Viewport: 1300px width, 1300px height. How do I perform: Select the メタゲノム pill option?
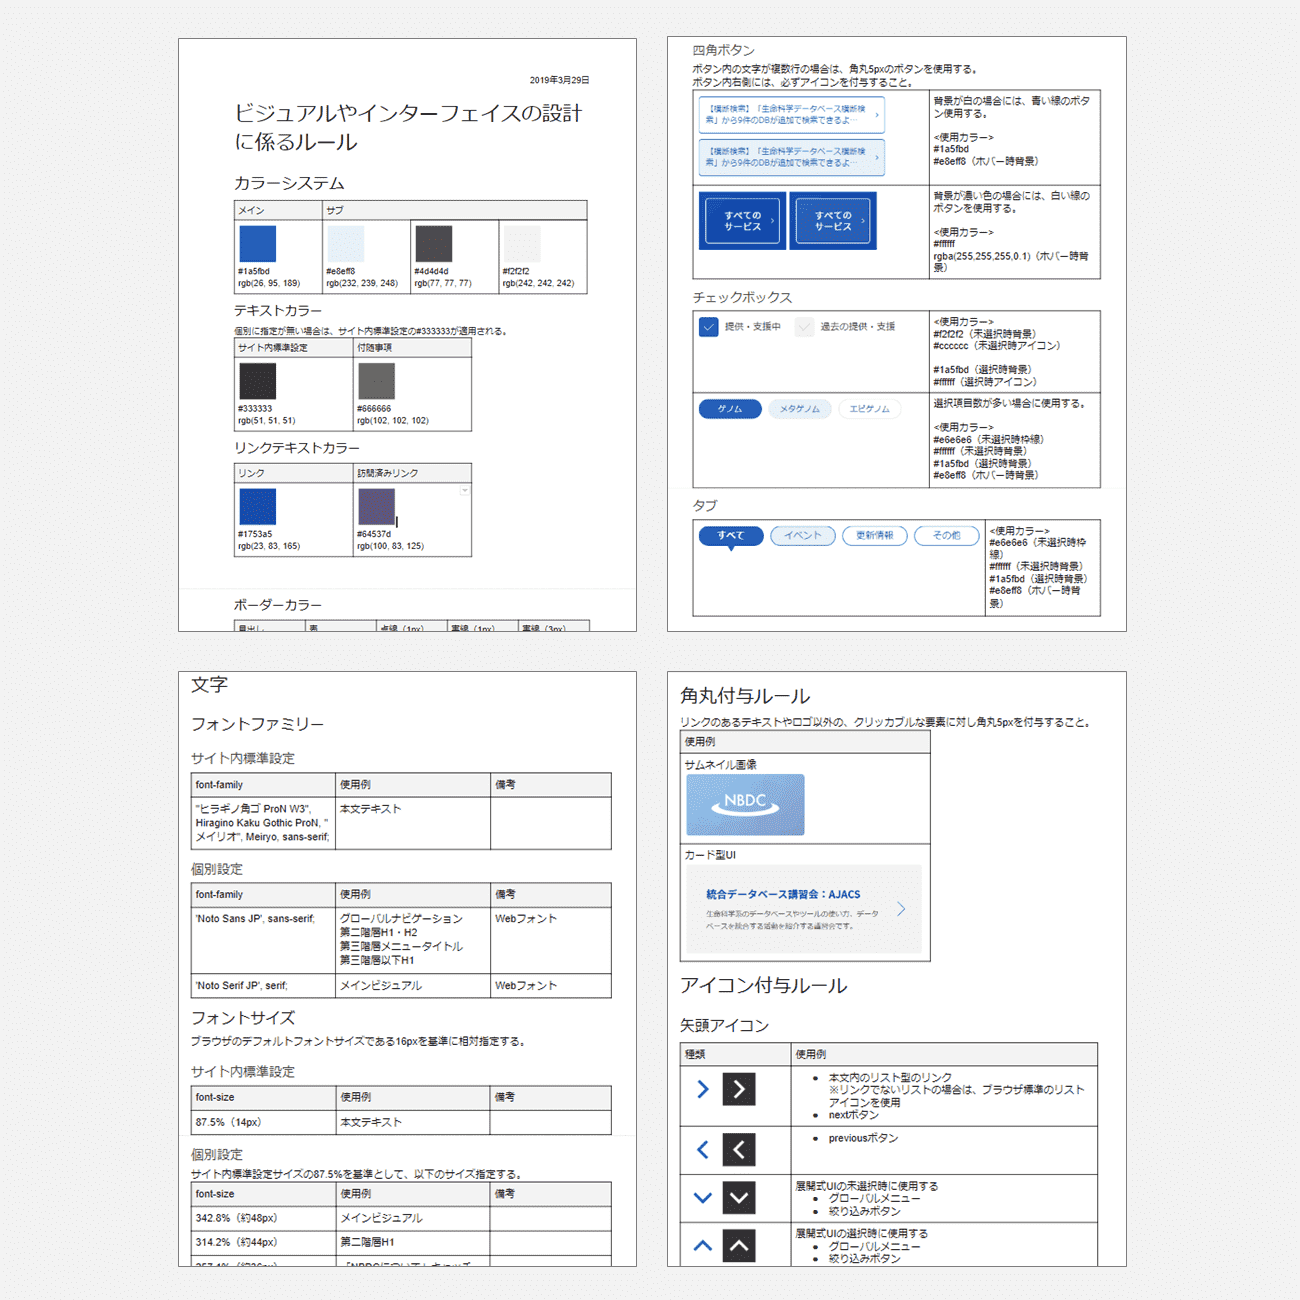point(799,409)
